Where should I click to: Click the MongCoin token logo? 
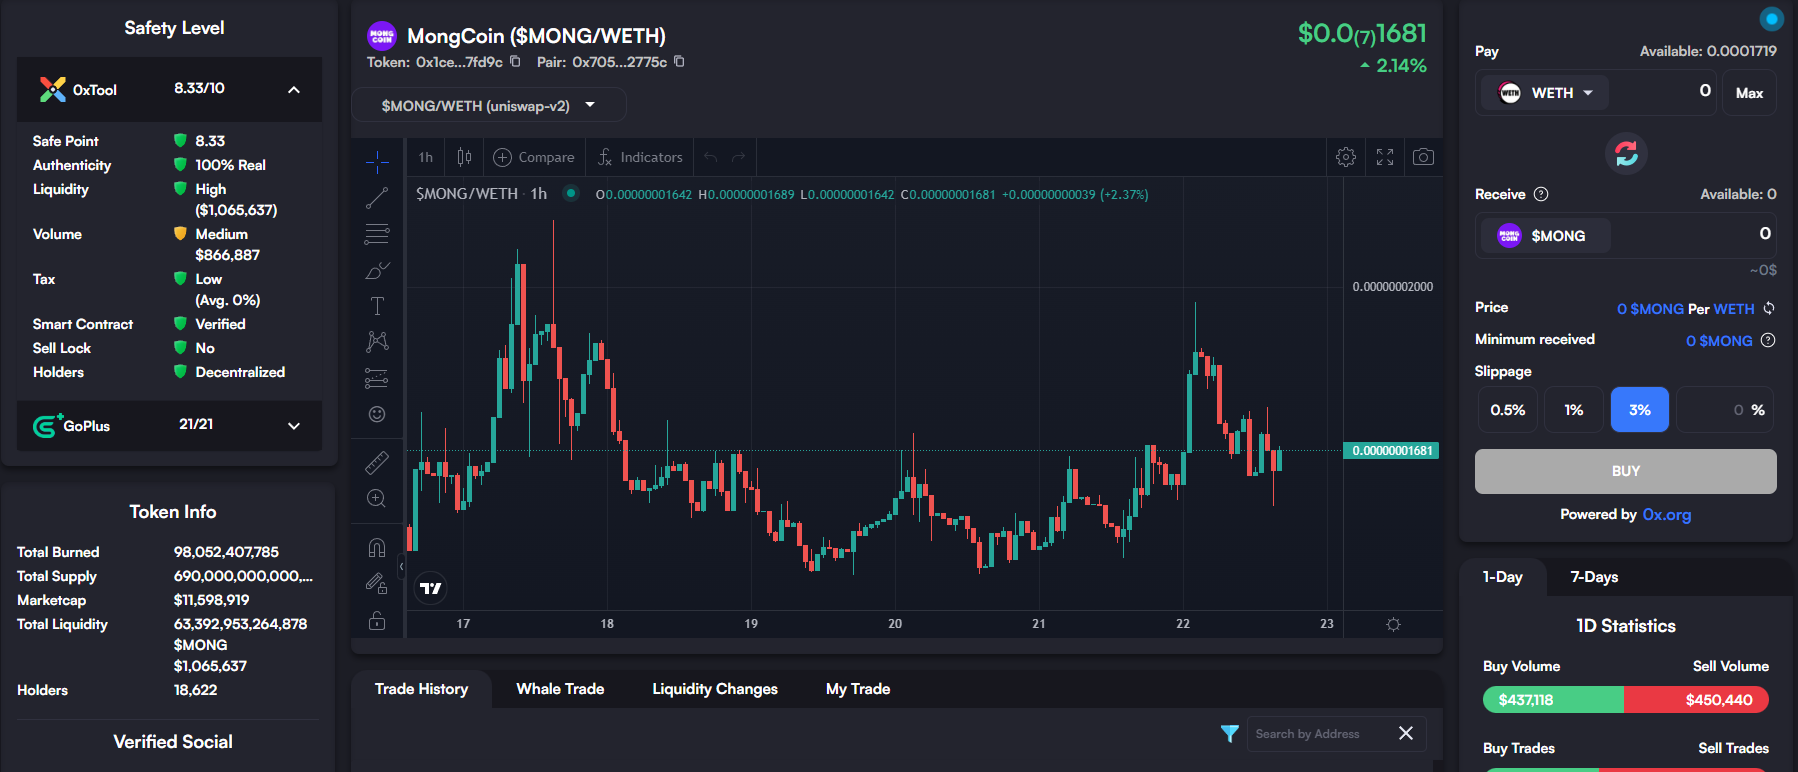382,36
